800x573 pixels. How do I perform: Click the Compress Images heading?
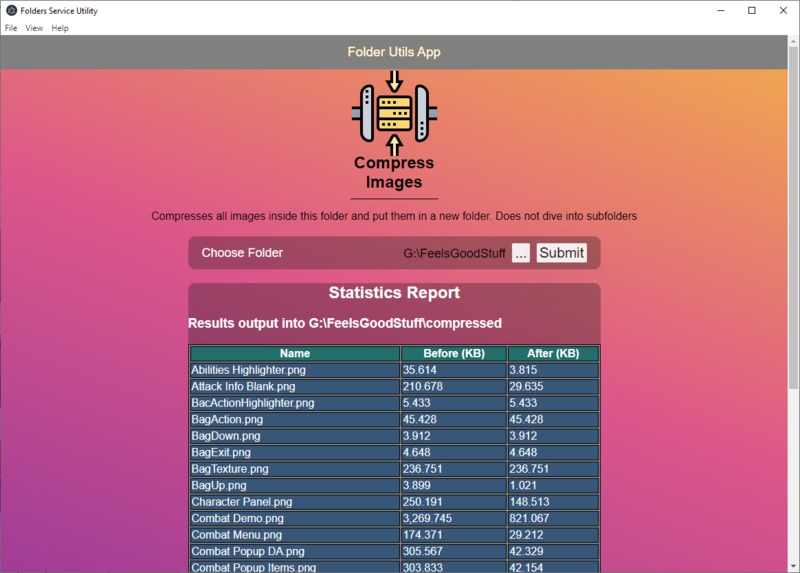(394, 172)
